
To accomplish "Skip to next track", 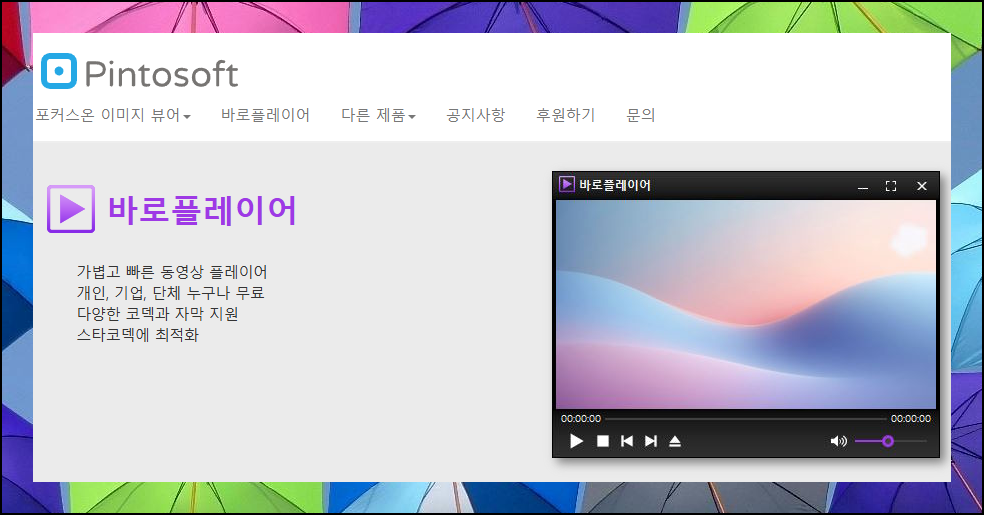I will point(651,442).
